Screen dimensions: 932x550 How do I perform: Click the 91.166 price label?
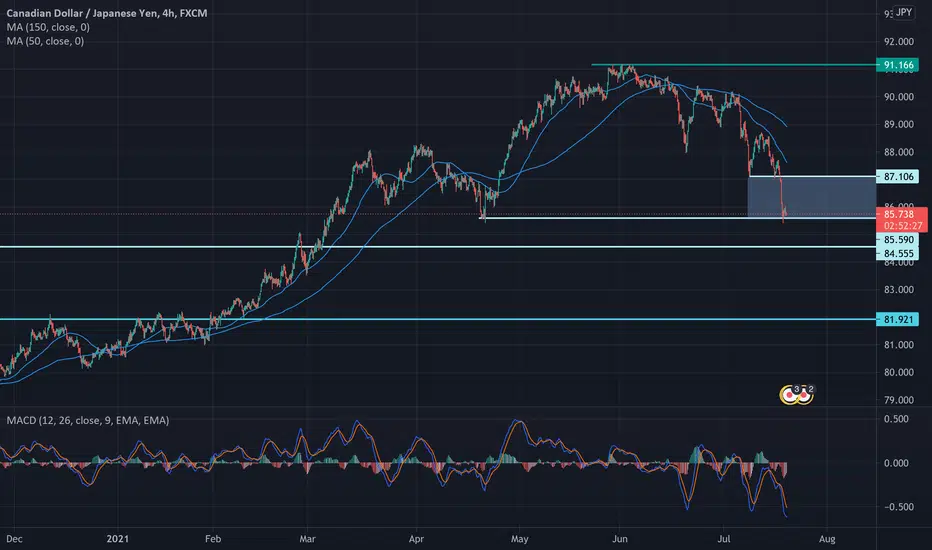[898, 65]
